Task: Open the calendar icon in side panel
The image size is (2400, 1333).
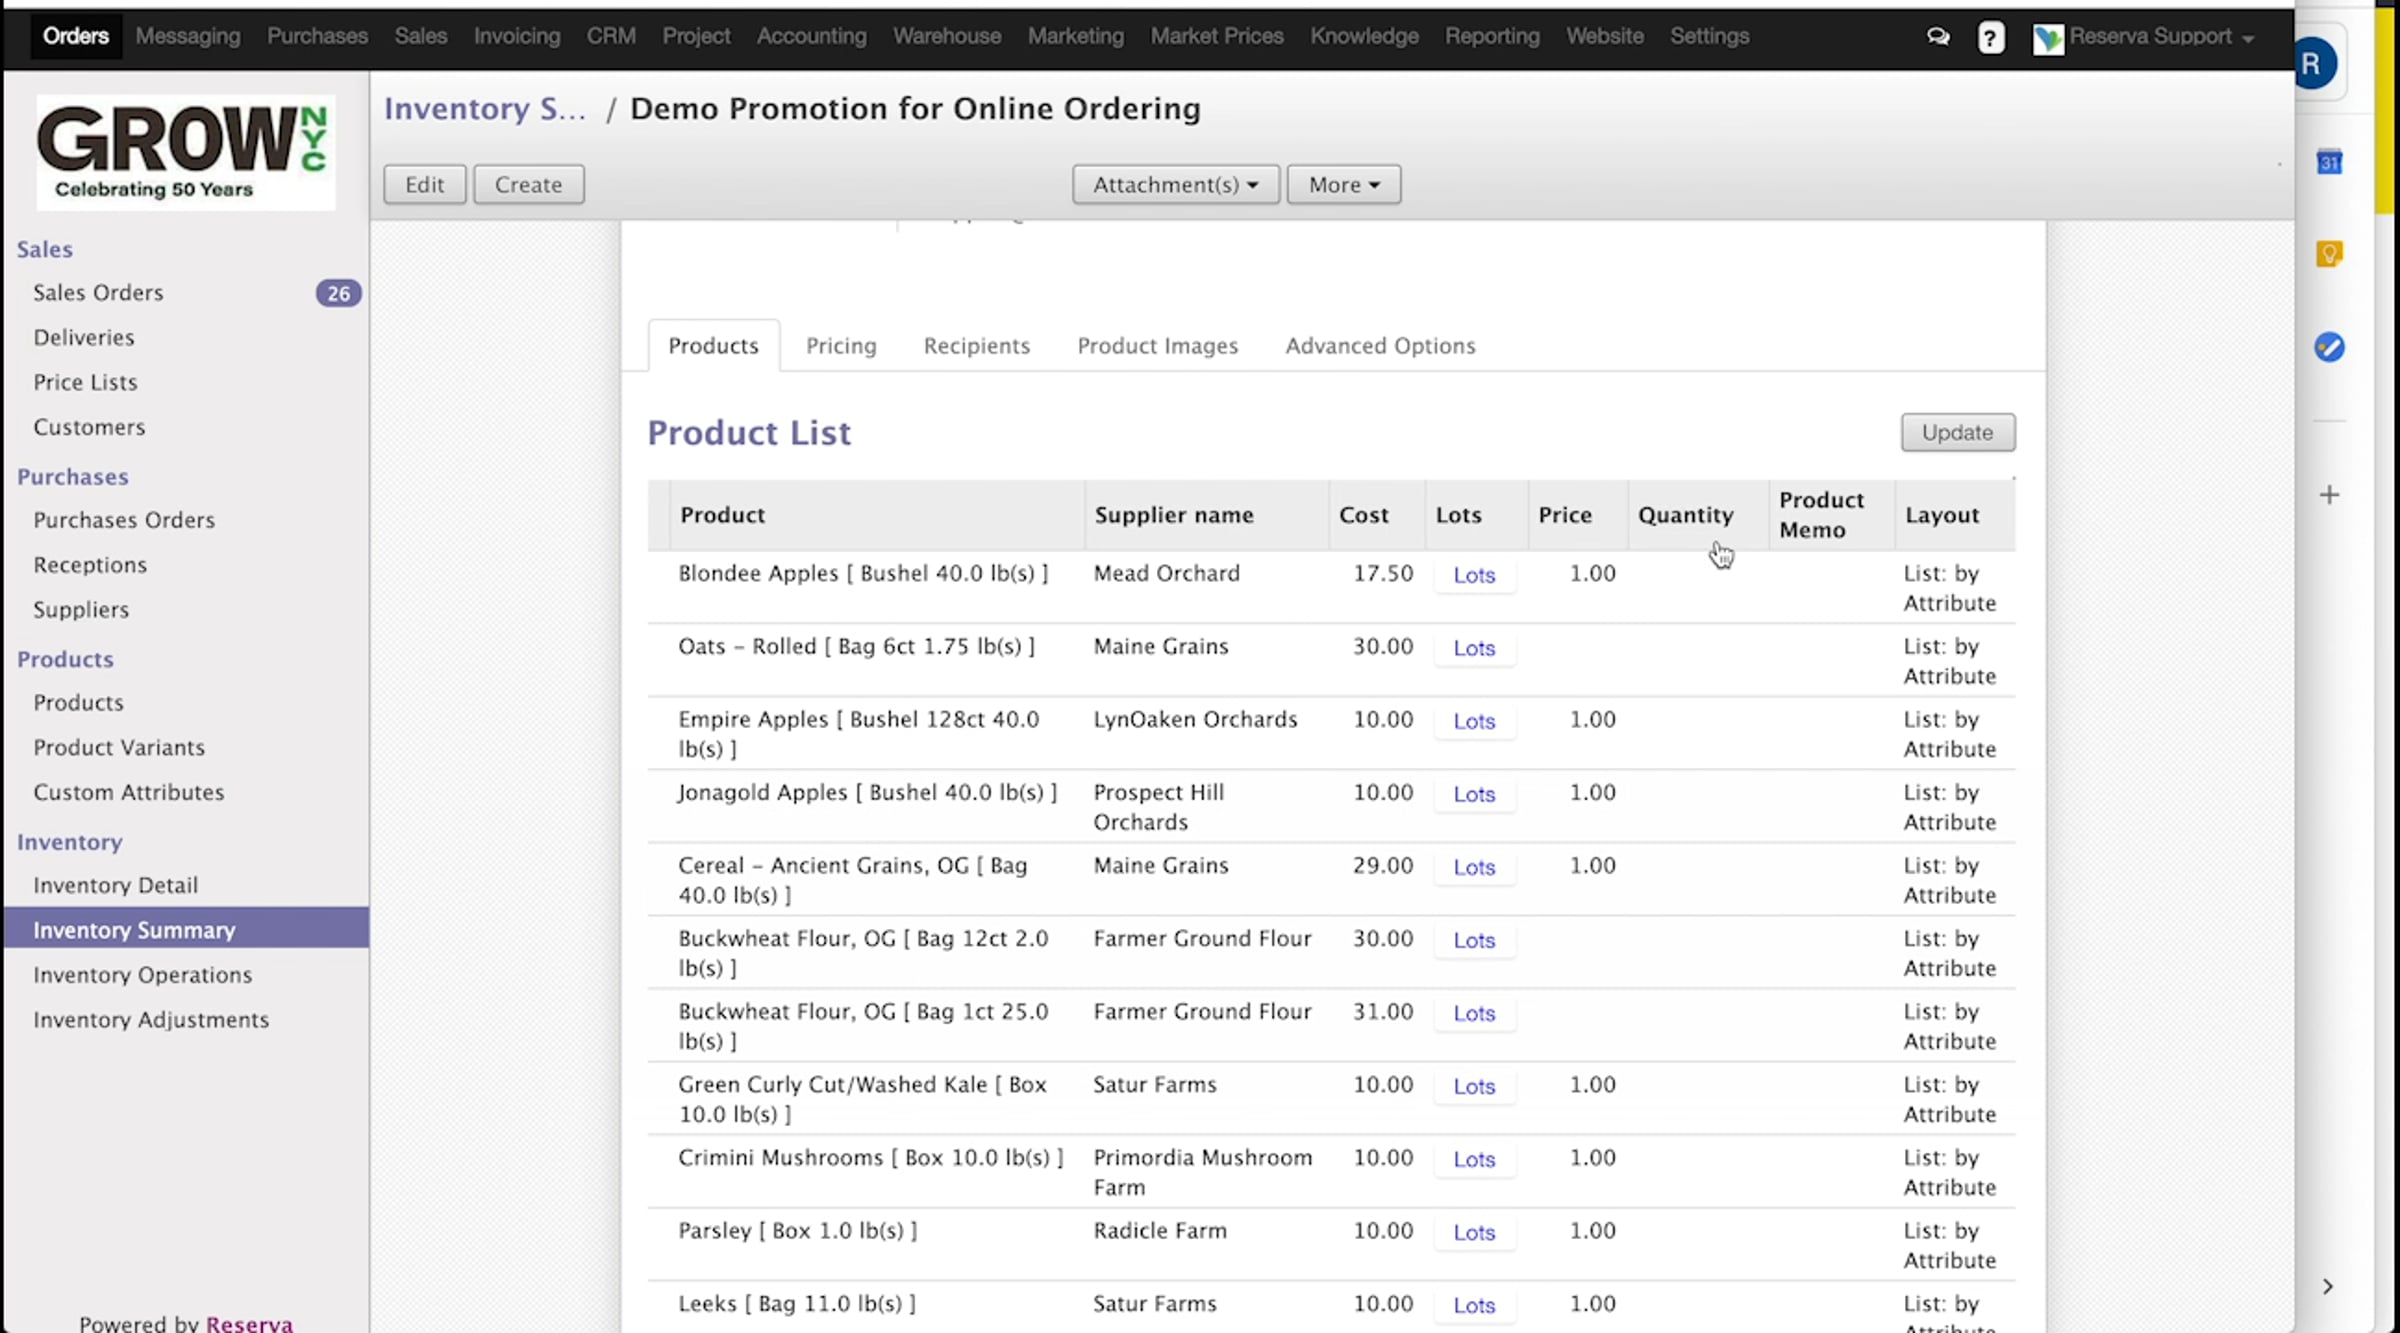Action: [2329, 162]
